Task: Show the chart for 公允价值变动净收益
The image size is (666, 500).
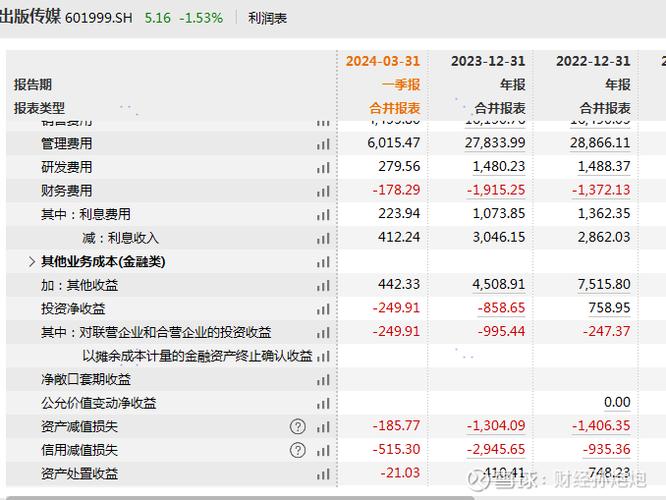Action: click(323, 403)
